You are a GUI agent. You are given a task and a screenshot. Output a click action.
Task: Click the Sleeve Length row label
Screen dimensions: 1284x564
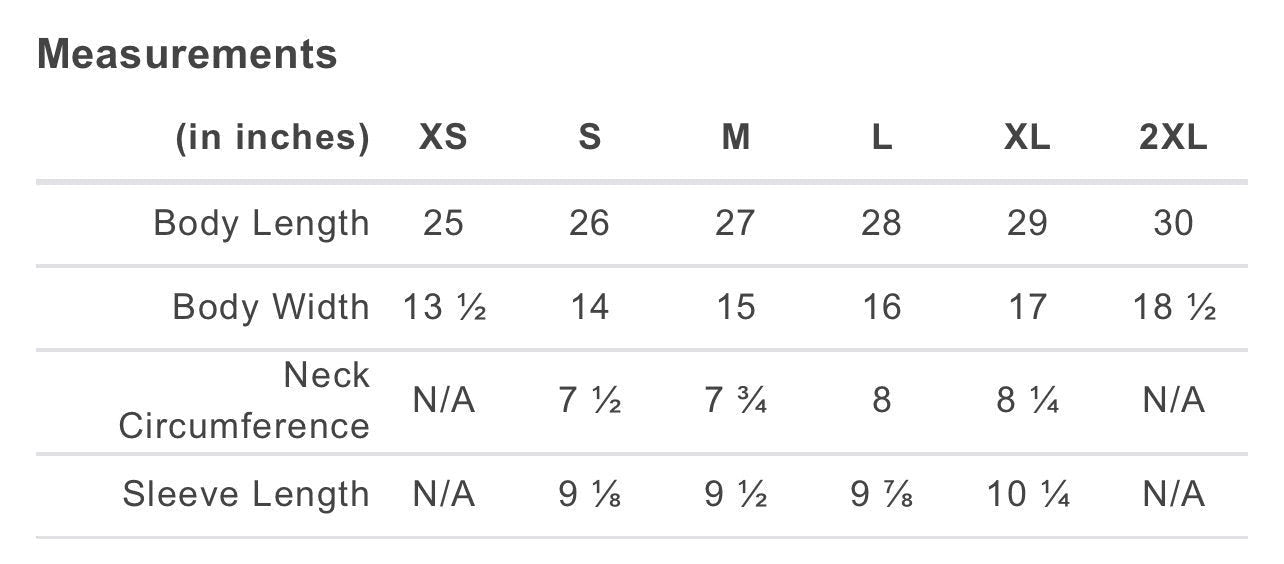coord(246,494)
